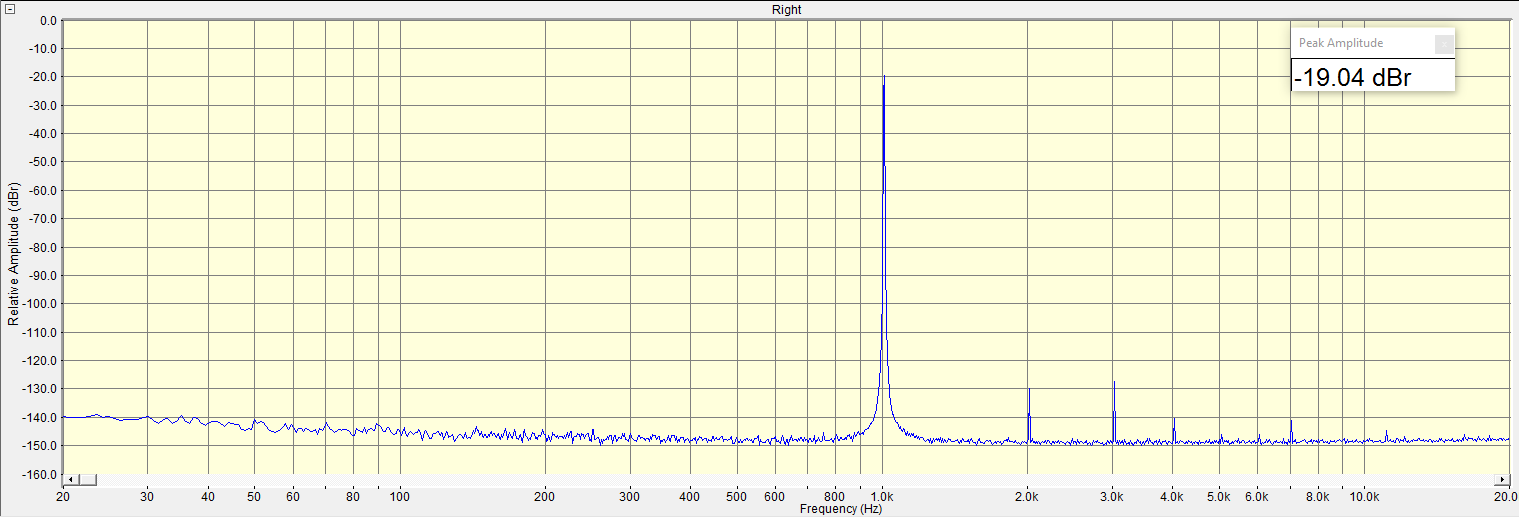Click the 3 kHz harmonic spike
The width and height of the screenshot is (1519, 518).
click(x=1113, y=410)
